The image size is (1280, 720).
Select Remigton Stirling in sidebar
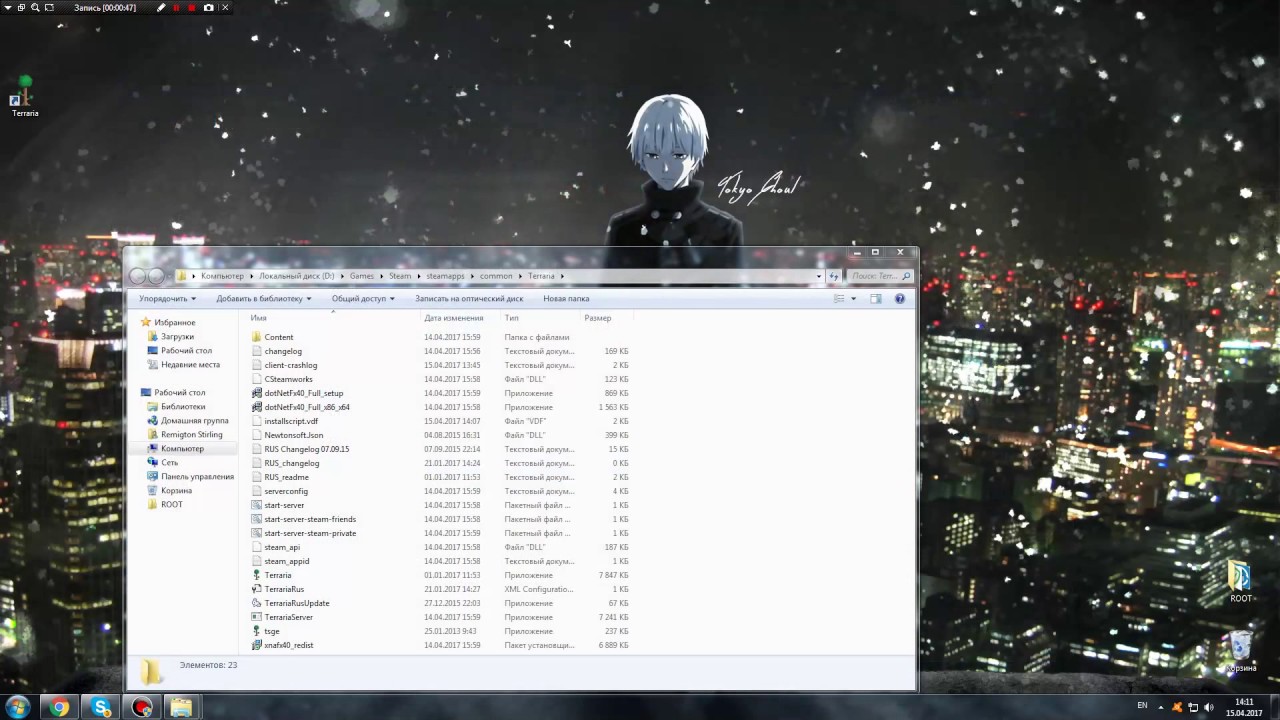pyautogui.click(x=191, y=435)
